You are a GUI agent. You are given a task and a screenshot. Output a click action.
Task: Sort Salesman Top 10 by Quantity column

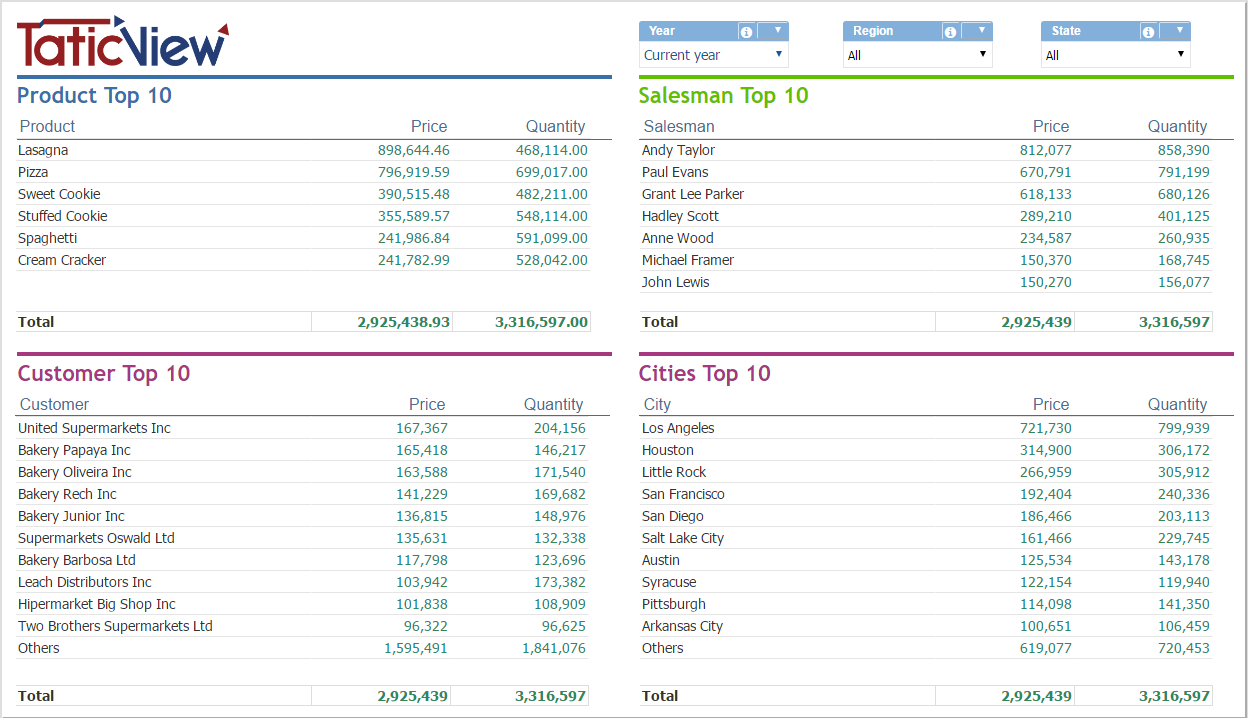click(1177, 126)
